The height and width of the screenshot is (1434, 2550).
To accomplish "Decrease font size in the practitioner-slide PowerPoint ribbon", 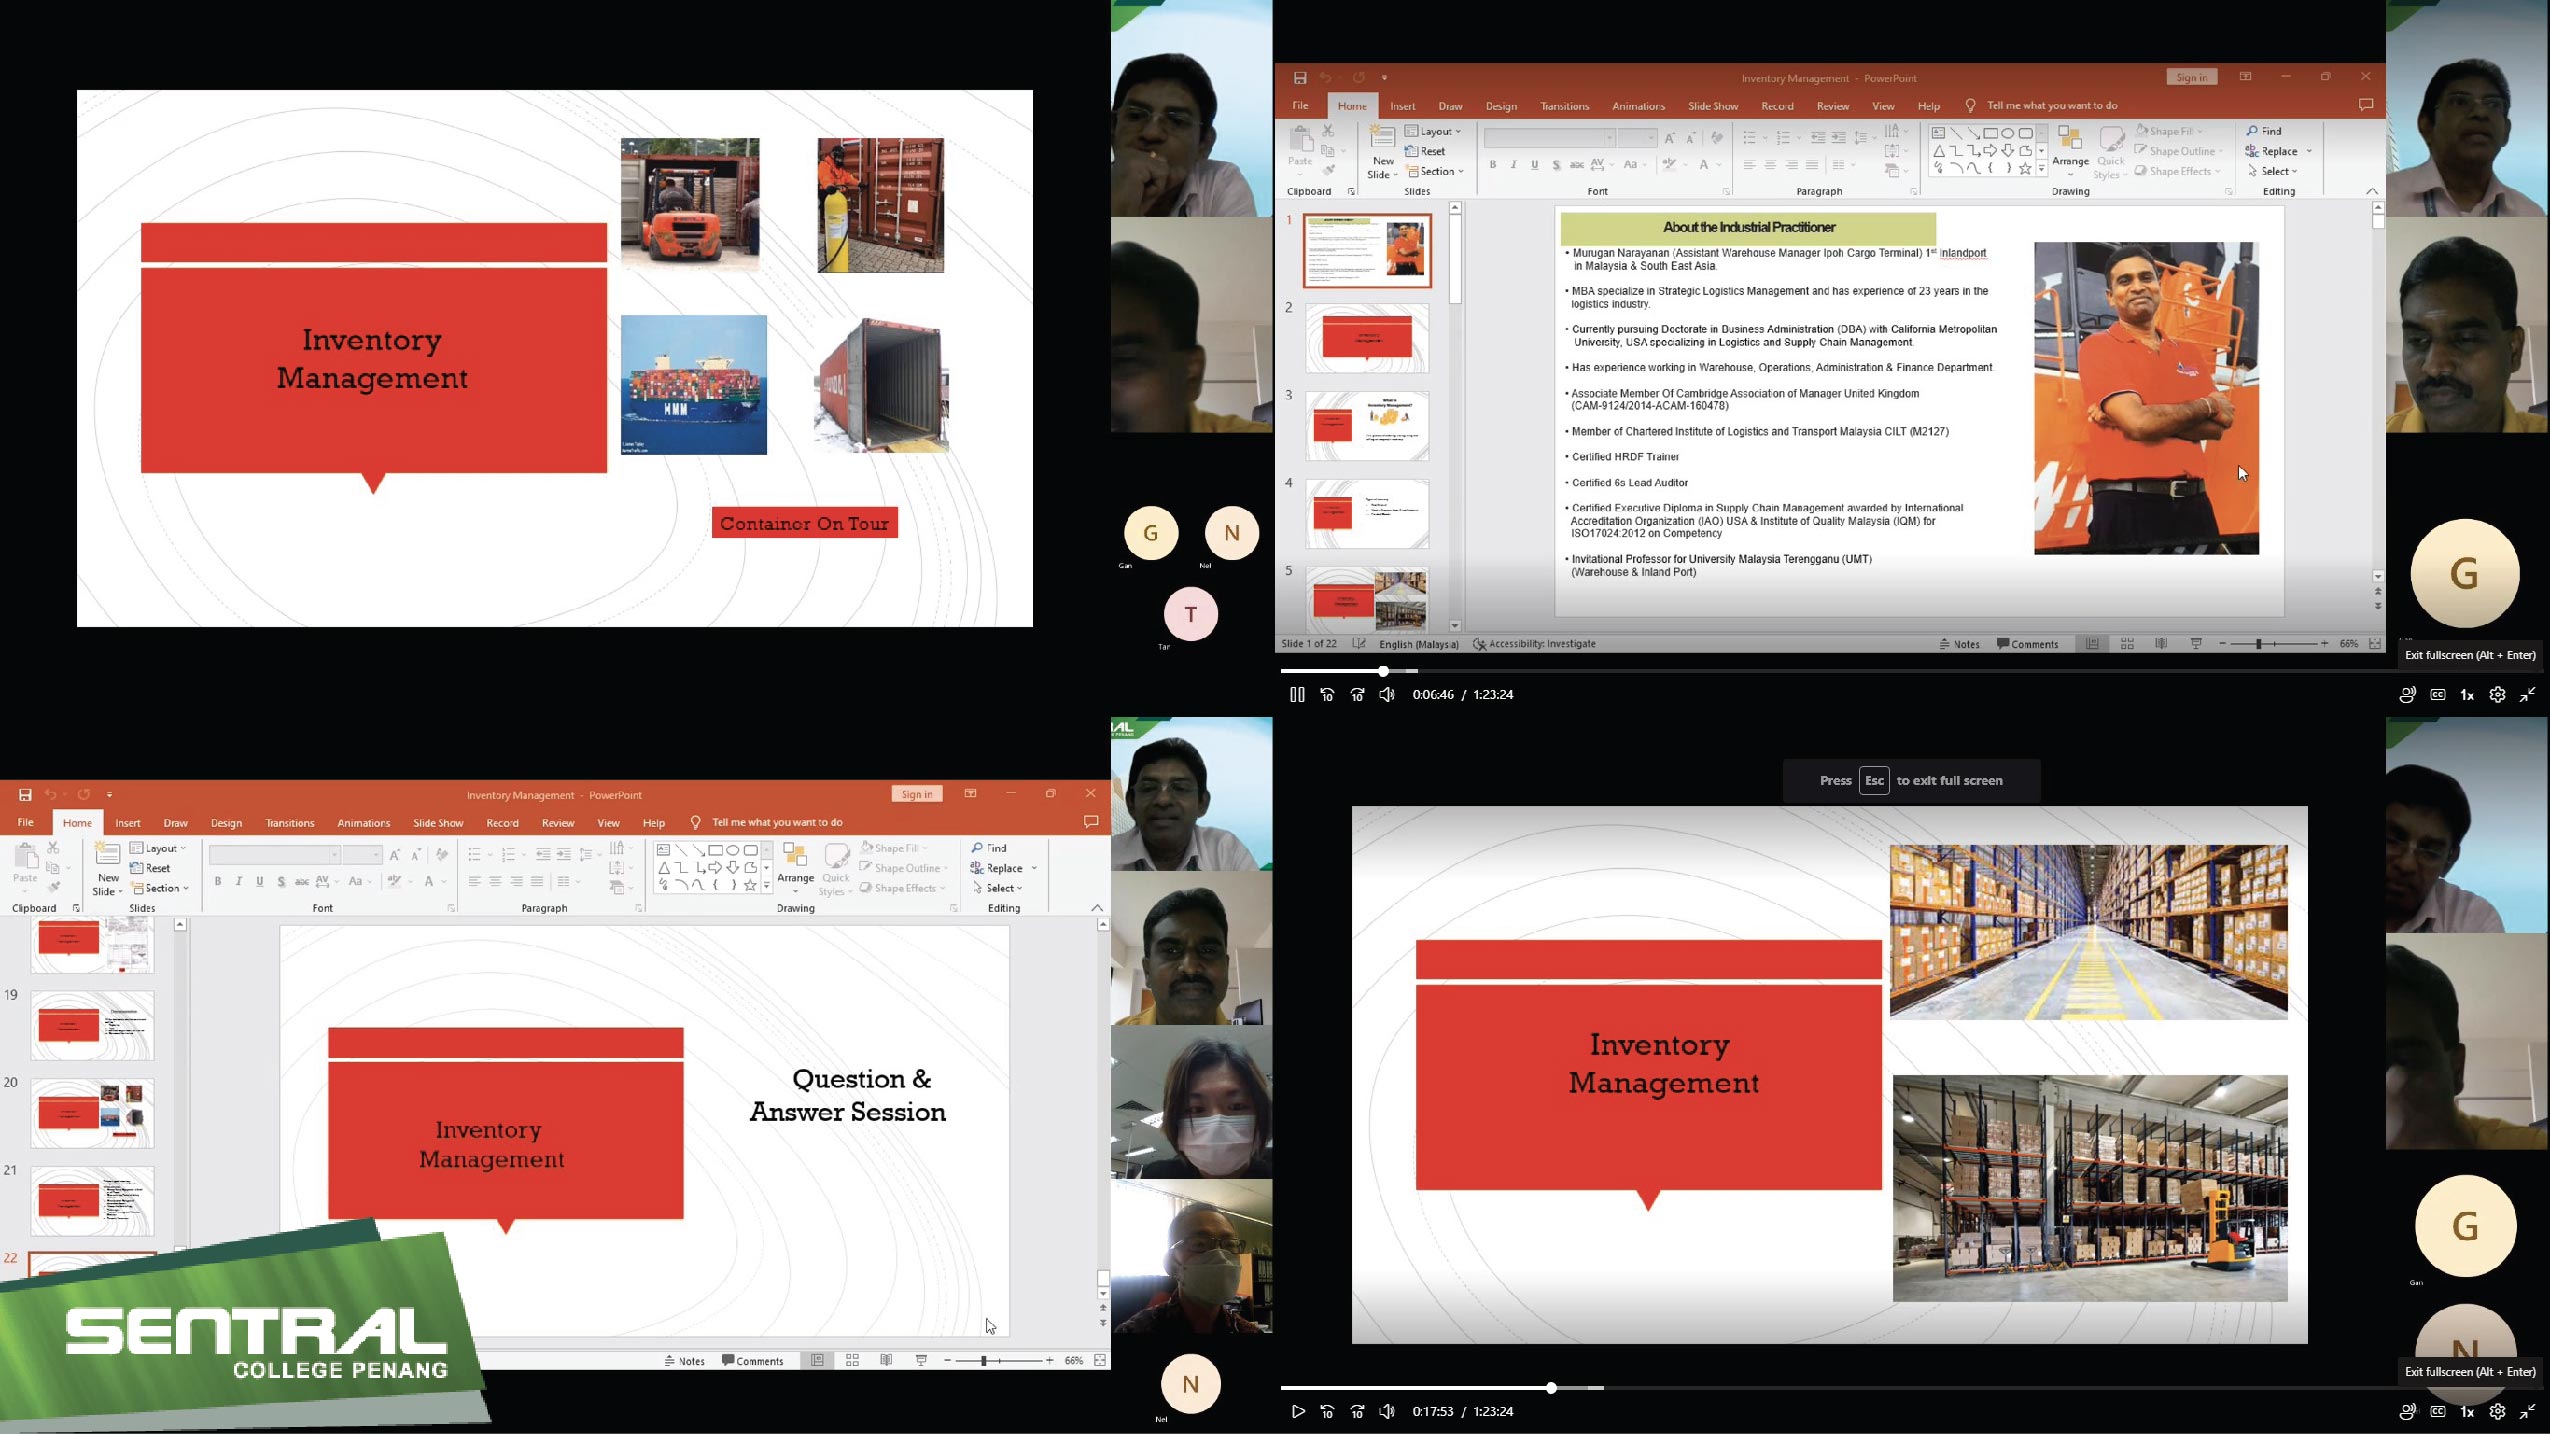I will 1691,138.
